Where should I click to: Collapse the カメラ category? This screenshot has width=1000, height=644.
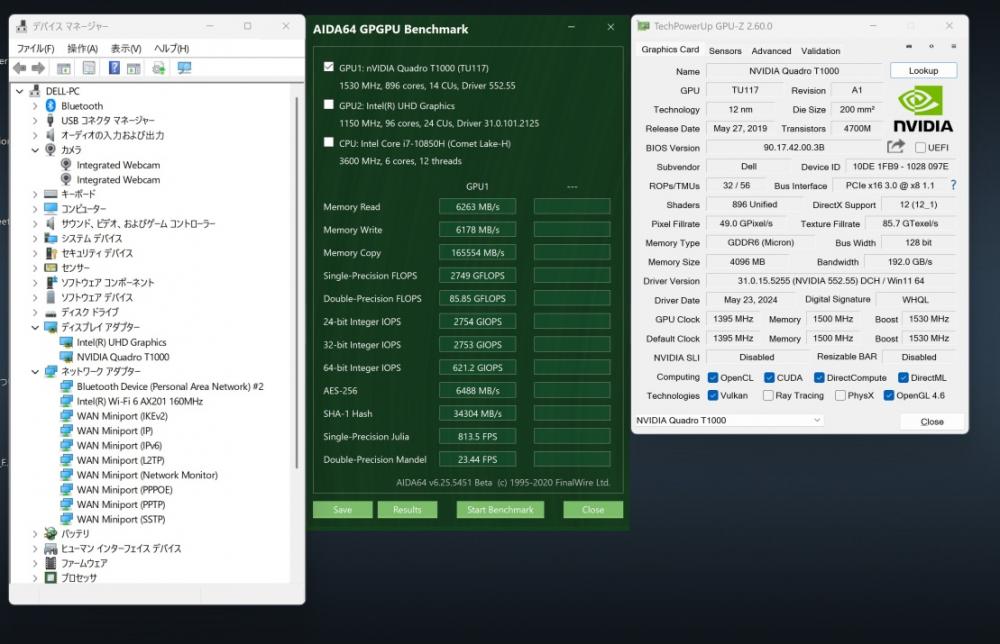[x=35, y=150]
